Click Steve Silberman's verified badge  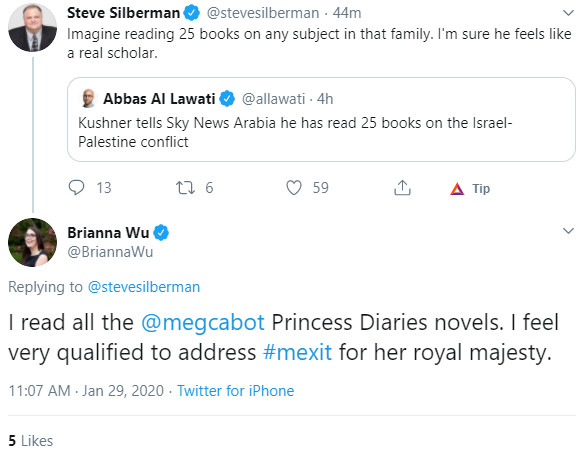coord(191,13)
